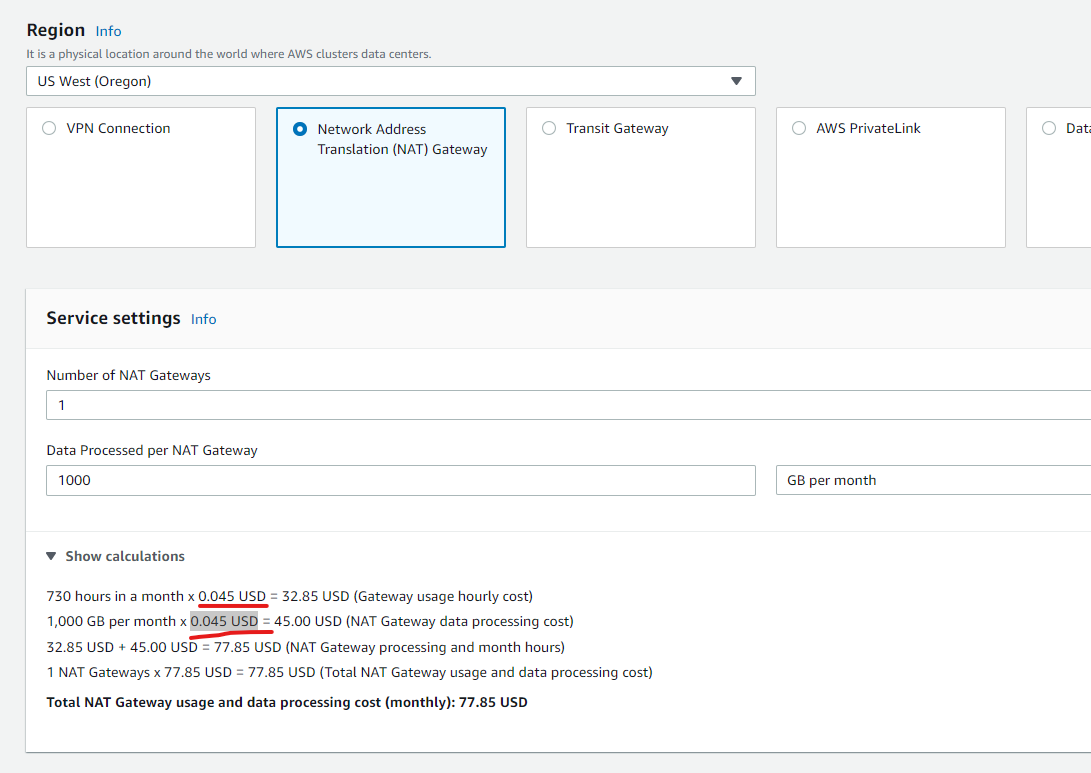Open the Info link beside Service settings
Viewport: 1091px width, 773px height.
[204, 319]
